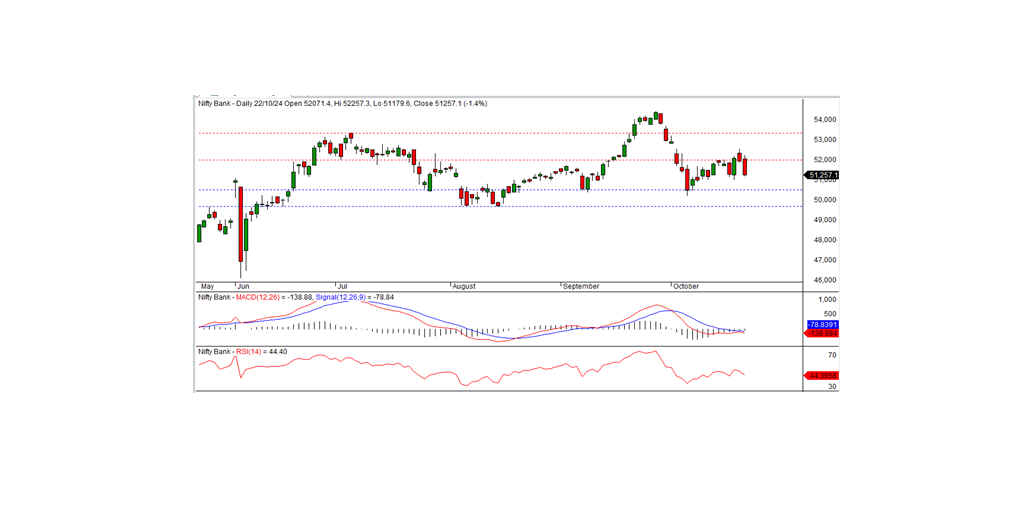Viewport: 1032px width, 524px height.
Task: Select the 54,000 price axis label
Action: (825, 120)
